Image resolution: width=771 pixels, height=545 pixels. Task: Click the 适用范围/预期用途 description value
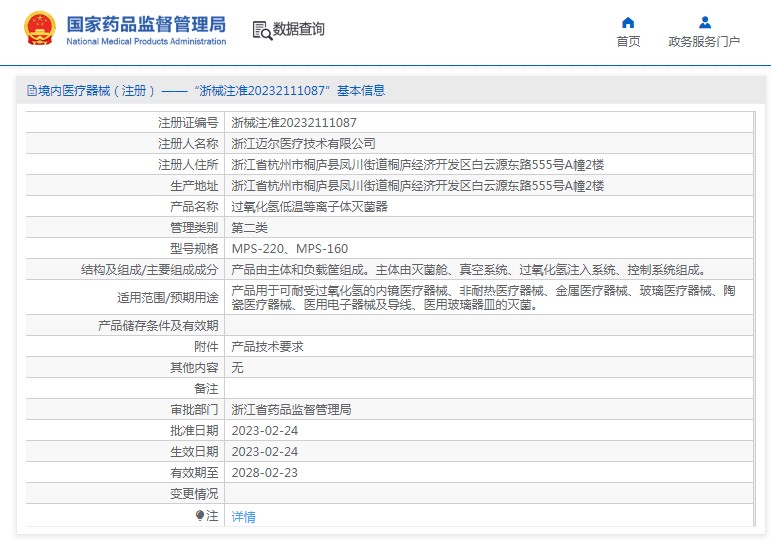[x=483, y=298]
